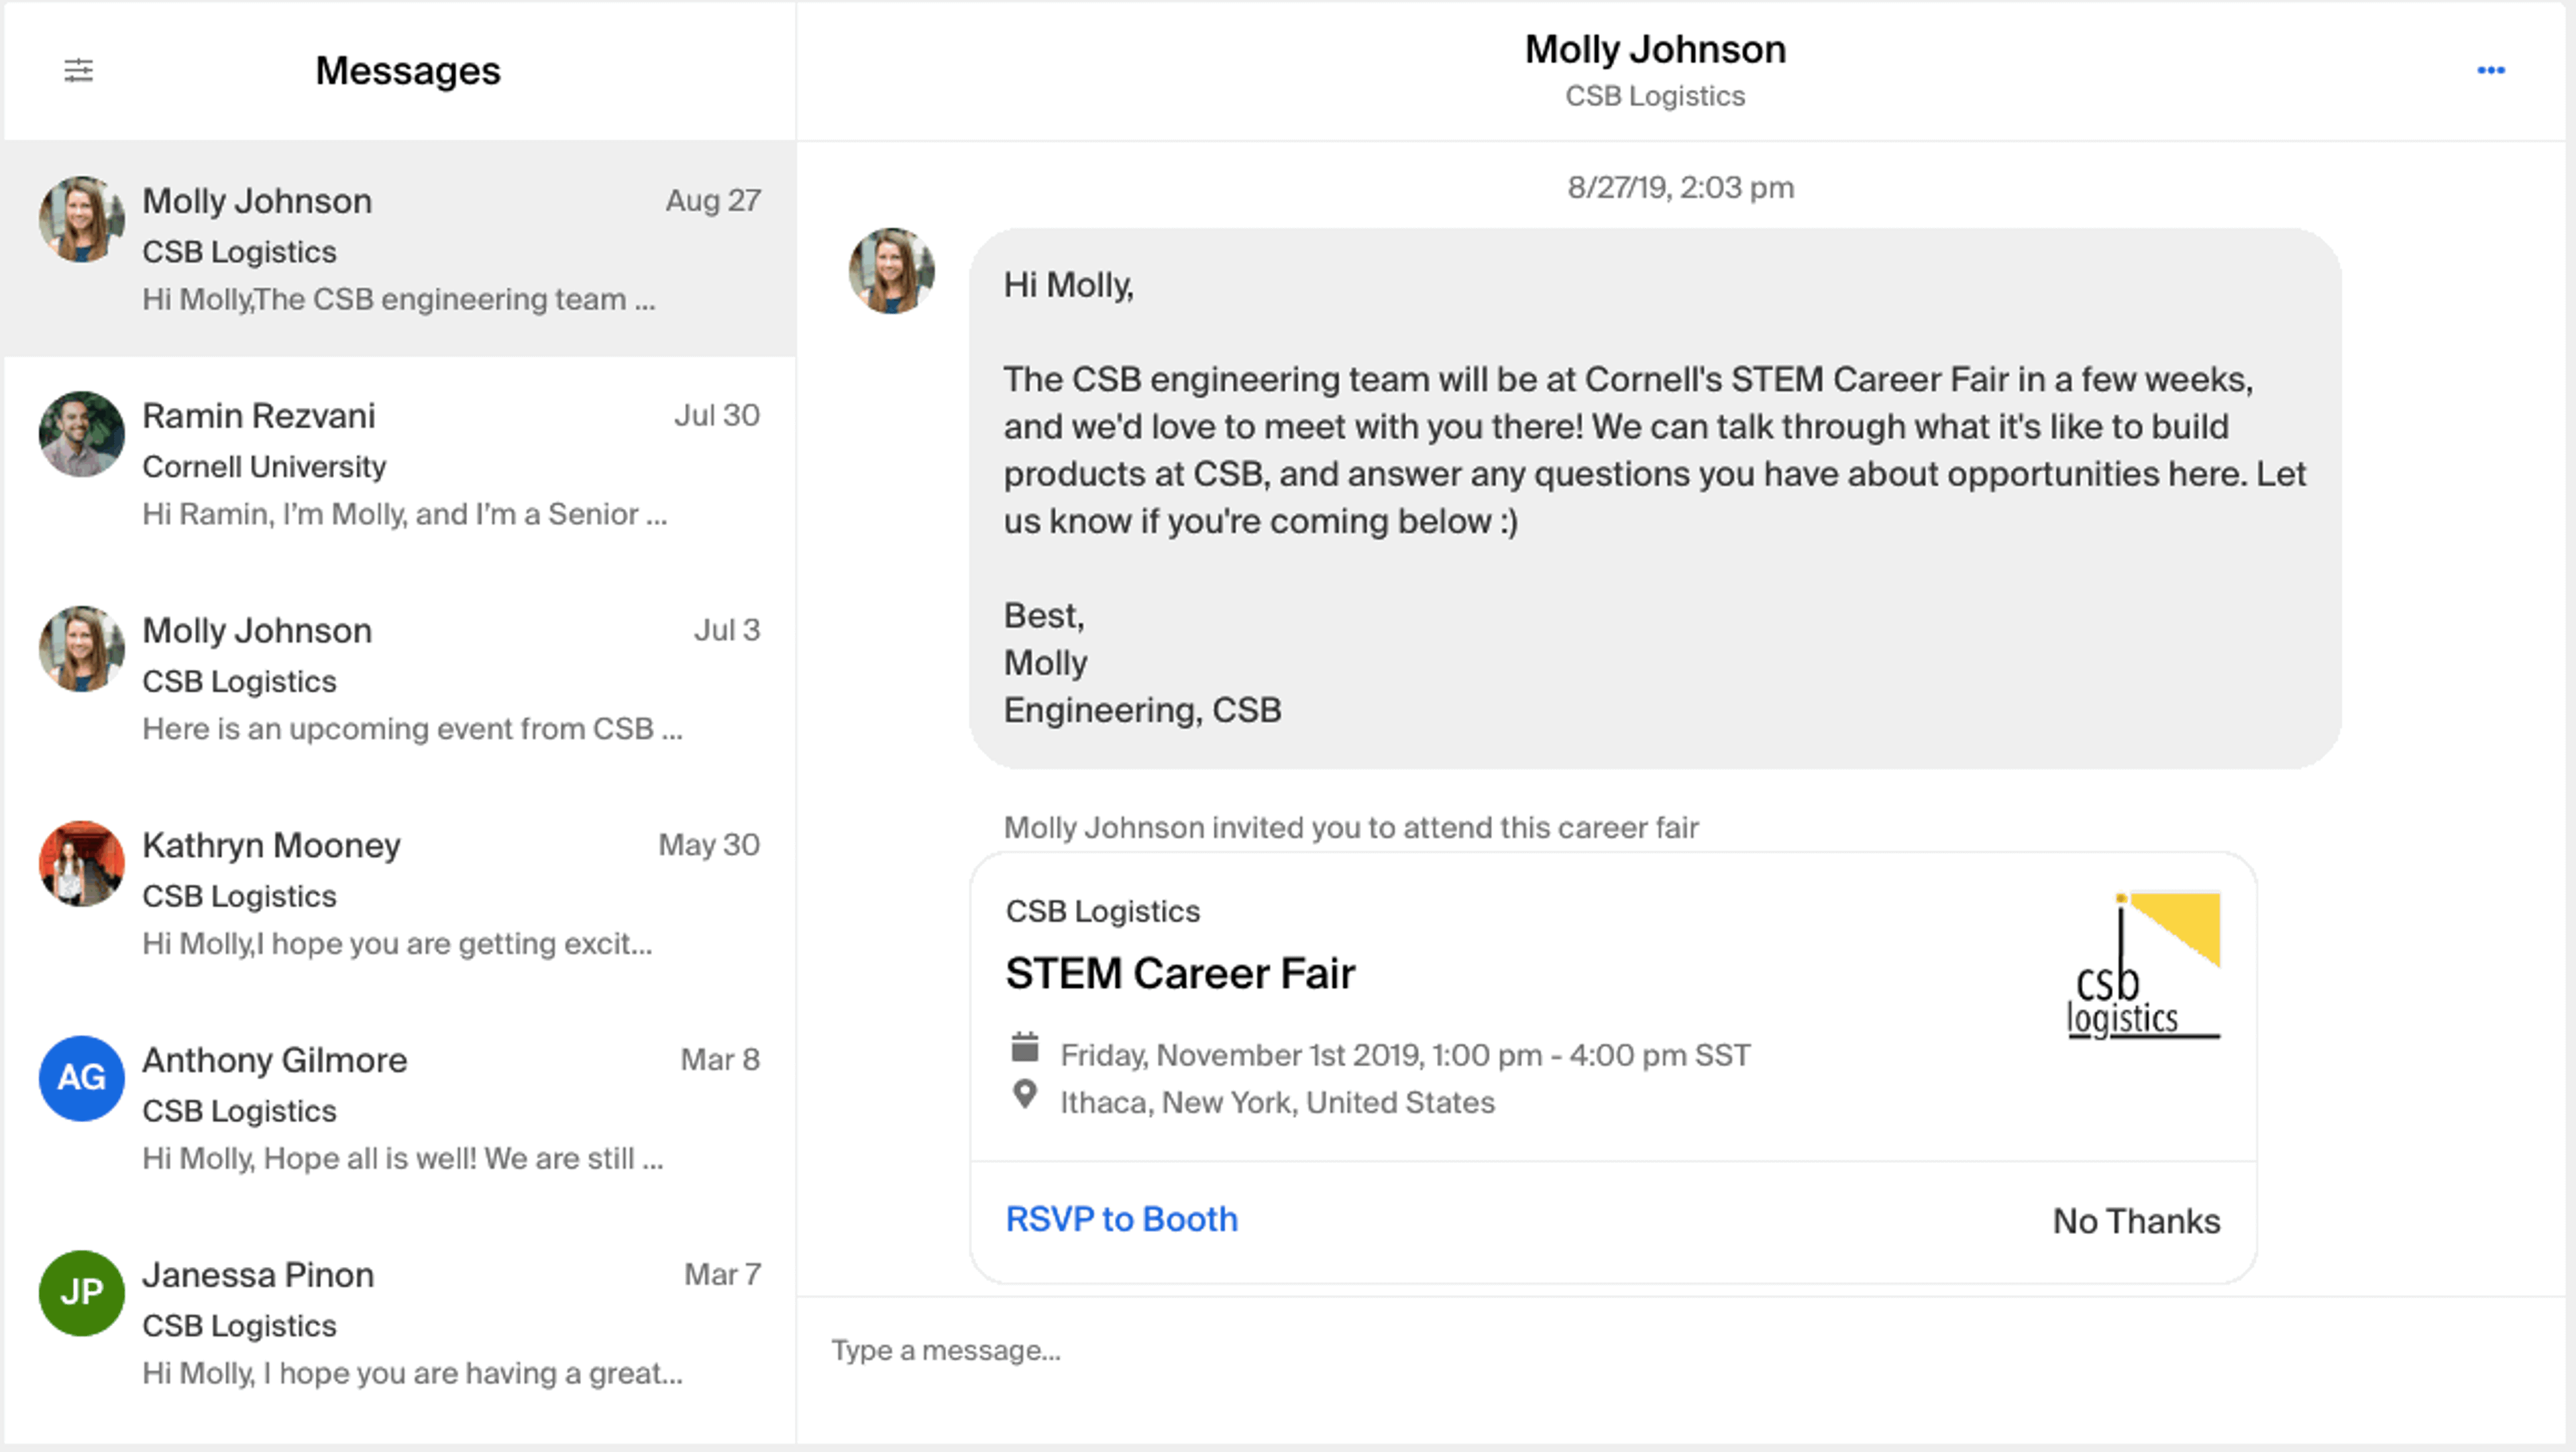
Task: Click Ramin Rezvani's profile photo
Action: (81, 434)
